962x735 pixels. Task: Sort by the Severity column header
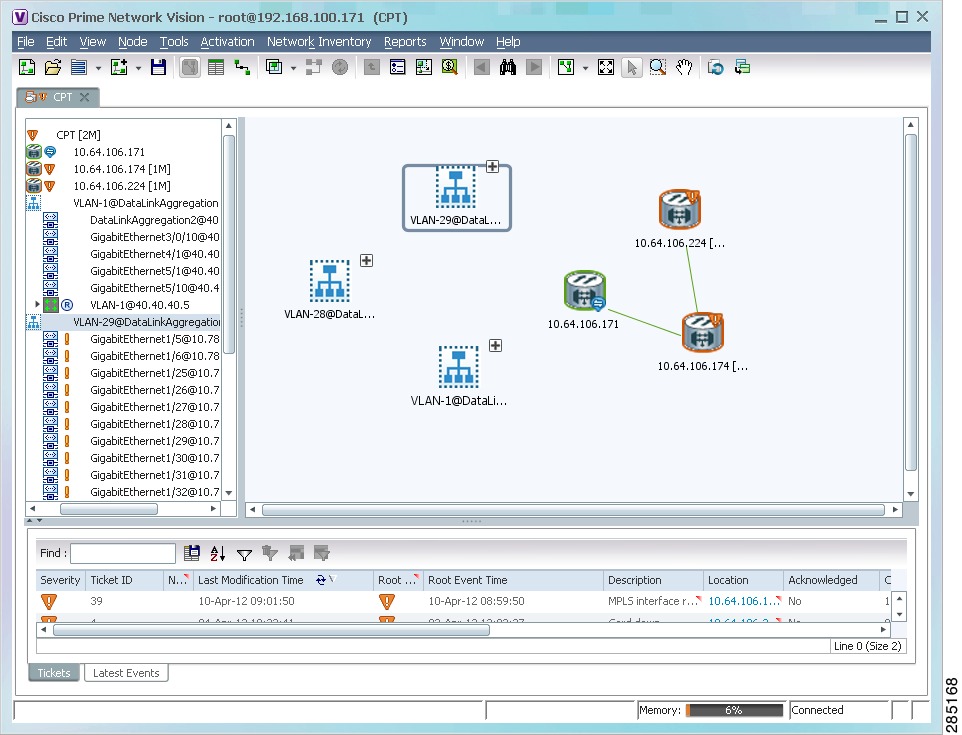60,580
